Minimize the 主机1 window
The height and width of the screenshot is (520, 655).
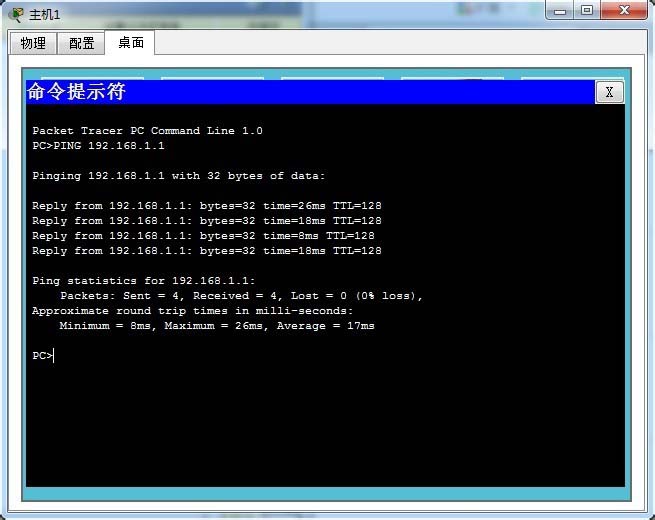pos(560,10)
